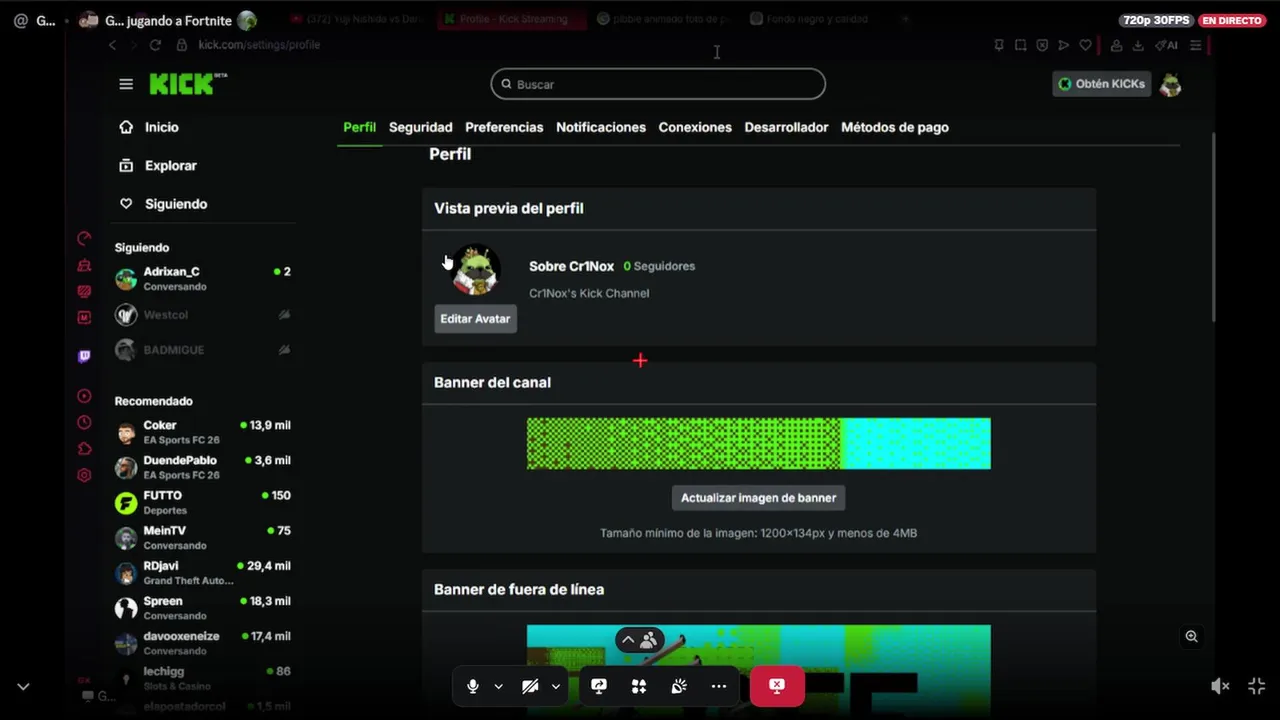Open Coker recommended channel
Screen dimensions: 1280x720
[203, 432]
